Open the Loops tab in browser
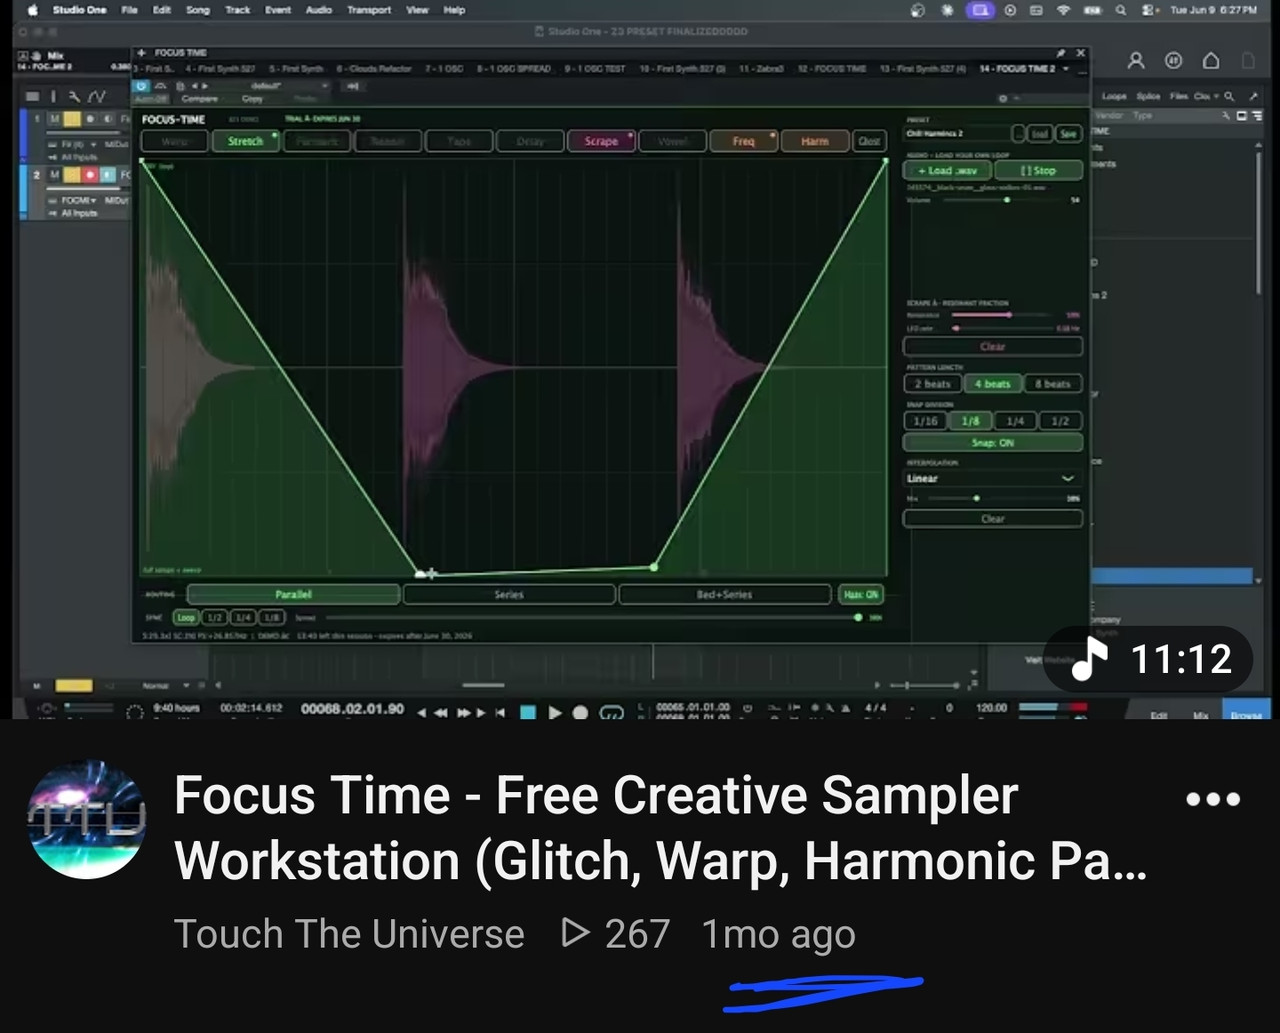The image size is (1280, 1033). 1113,96
